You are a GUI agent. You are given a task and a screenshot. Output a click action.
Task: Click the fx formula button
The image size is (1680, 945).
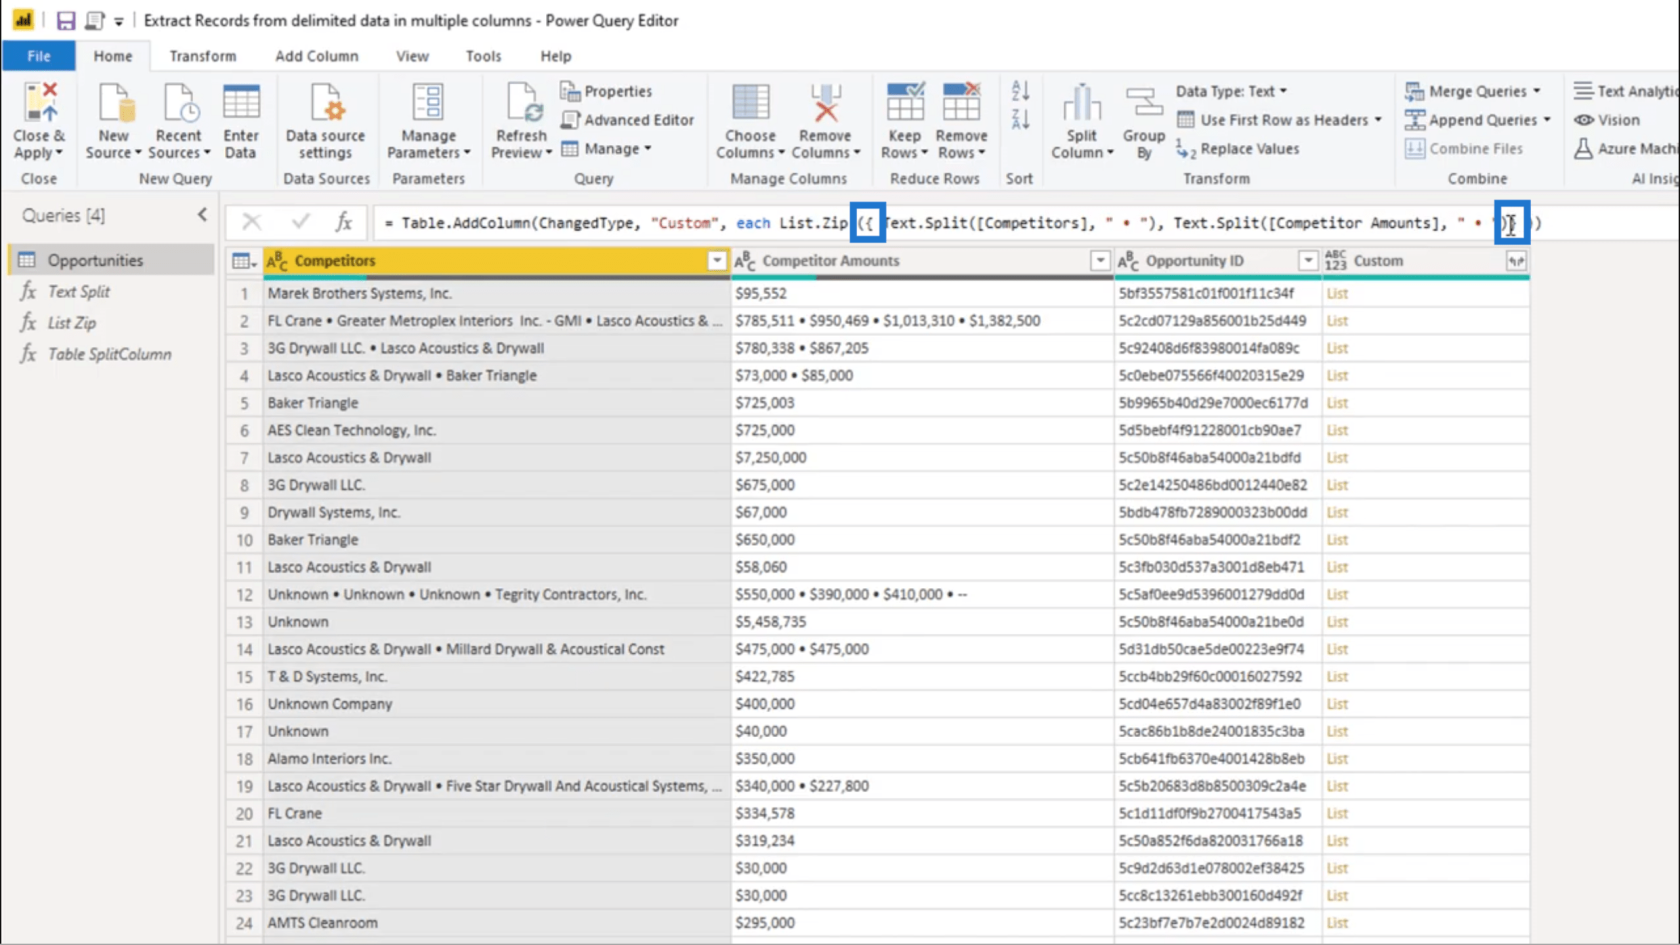pos(343,222)
